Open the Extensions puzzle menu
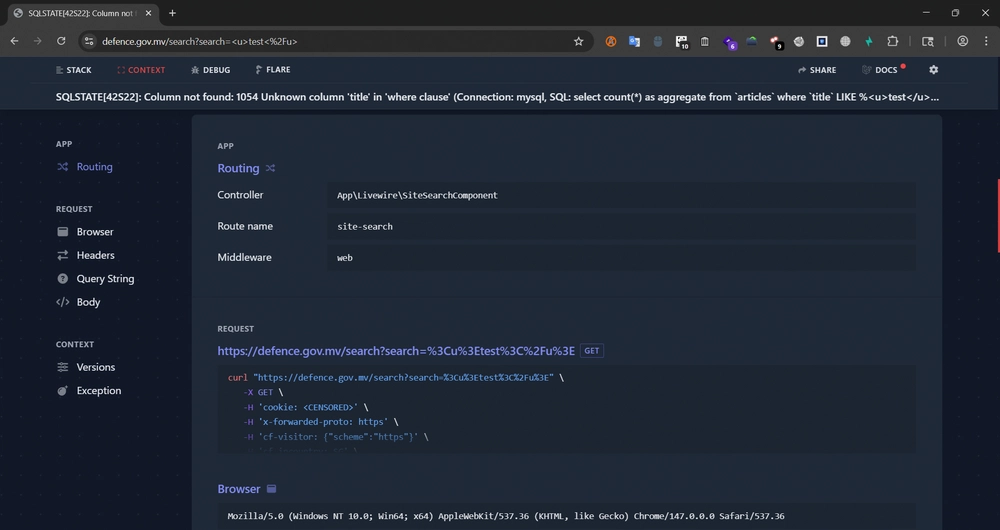Image resolution: width=1000 pixels, height=530 pixels. [x=893, y=41]
